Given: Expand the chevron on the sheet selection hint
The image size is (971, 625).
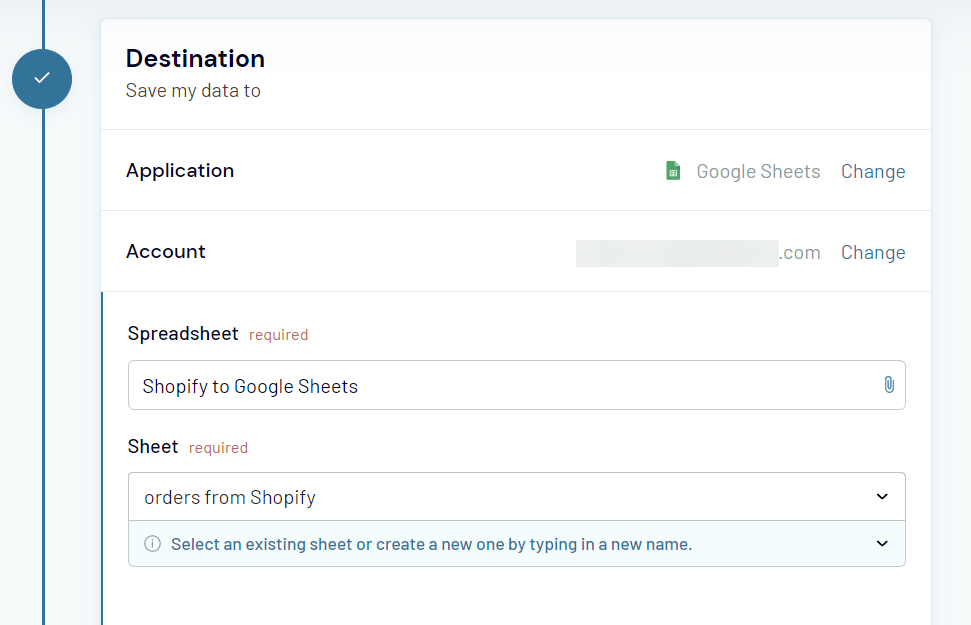Looking at the screenshot, I should 881,543.
